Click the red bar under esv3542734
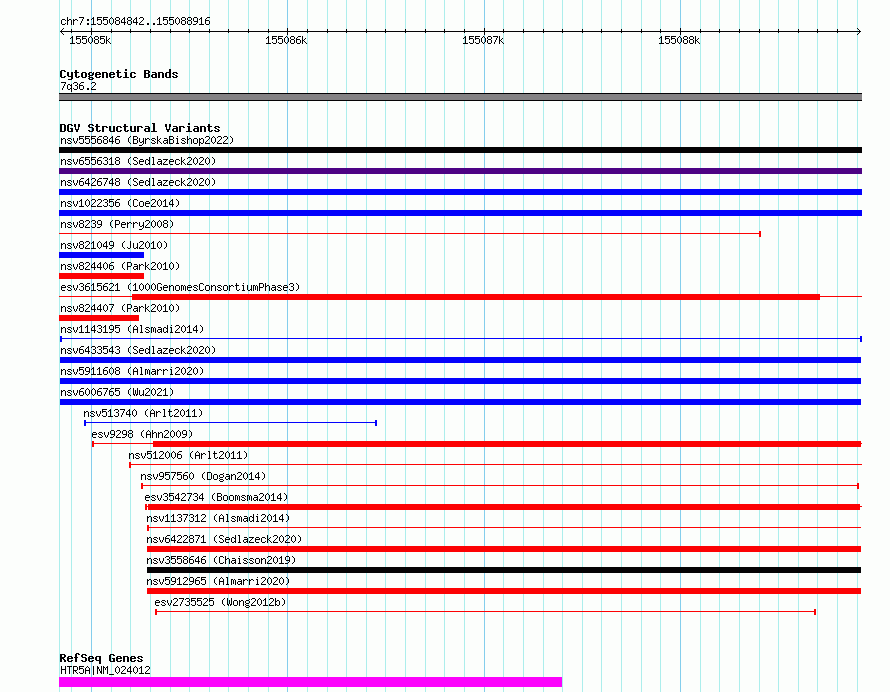890x692 pixels. (503, 507)
